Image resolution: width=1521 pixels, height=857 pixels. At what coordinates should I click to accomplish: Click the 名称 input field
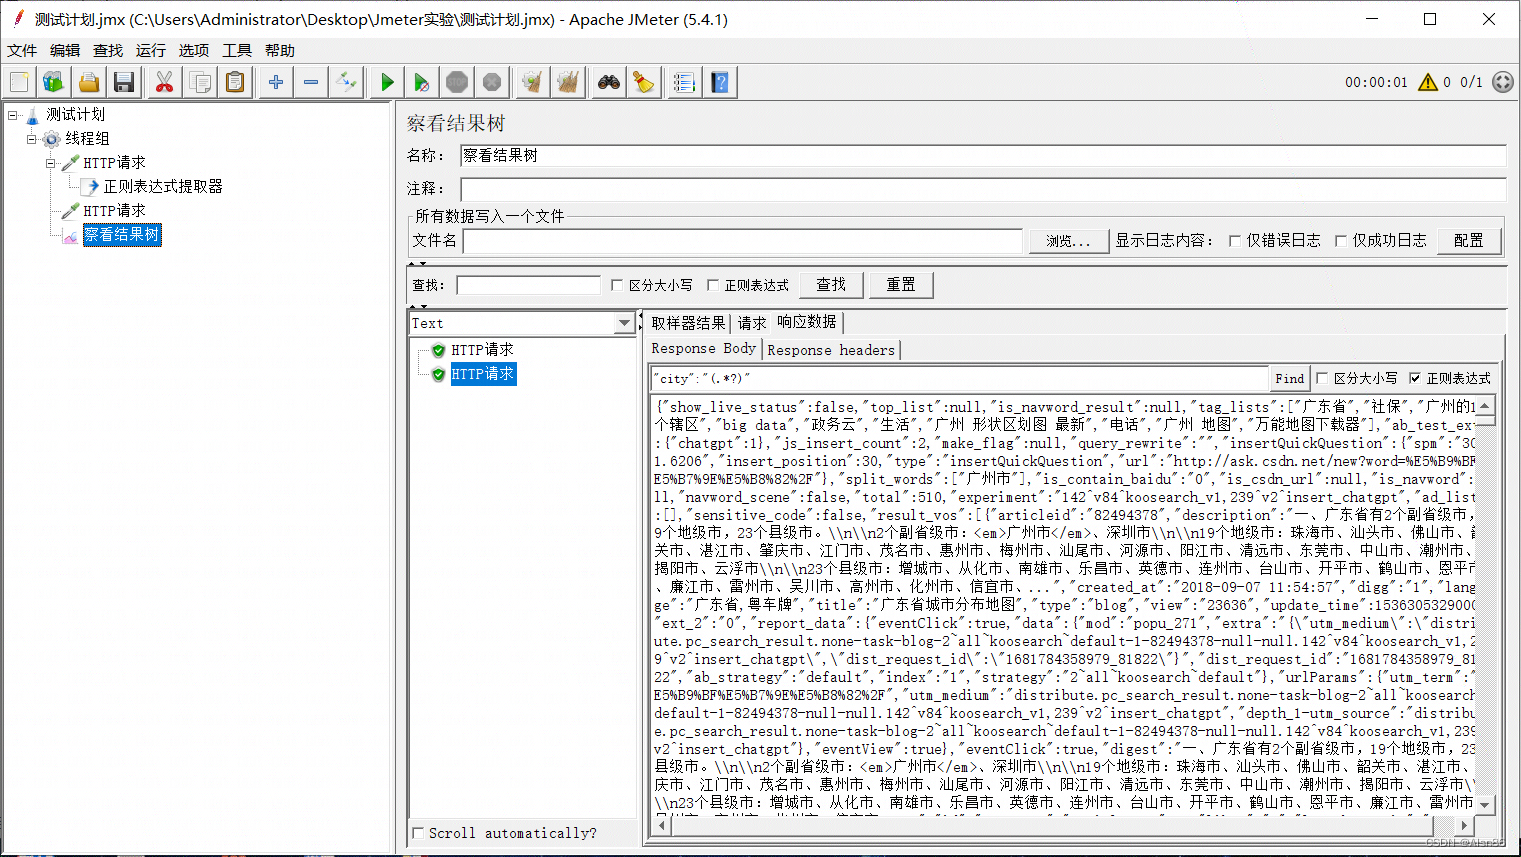pos(983,155)
